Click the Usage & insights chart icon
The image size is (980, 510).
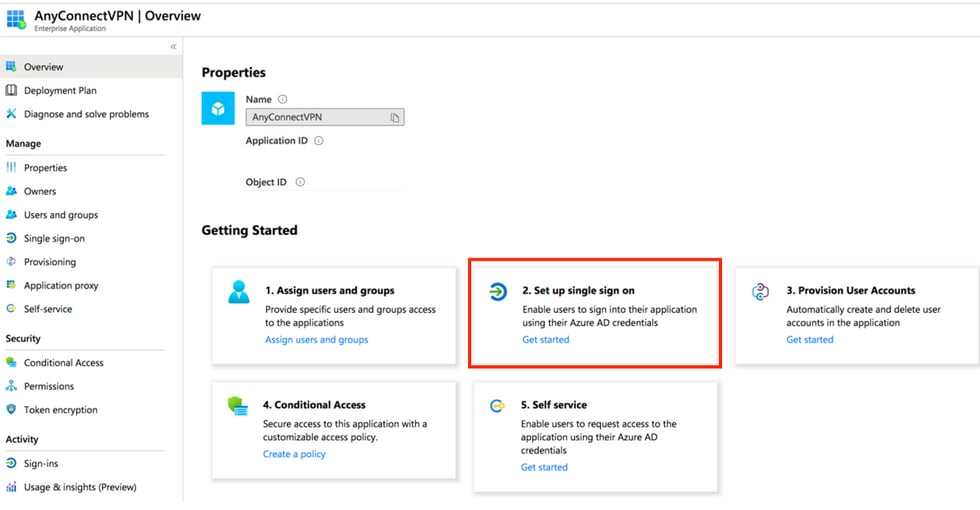11,487
